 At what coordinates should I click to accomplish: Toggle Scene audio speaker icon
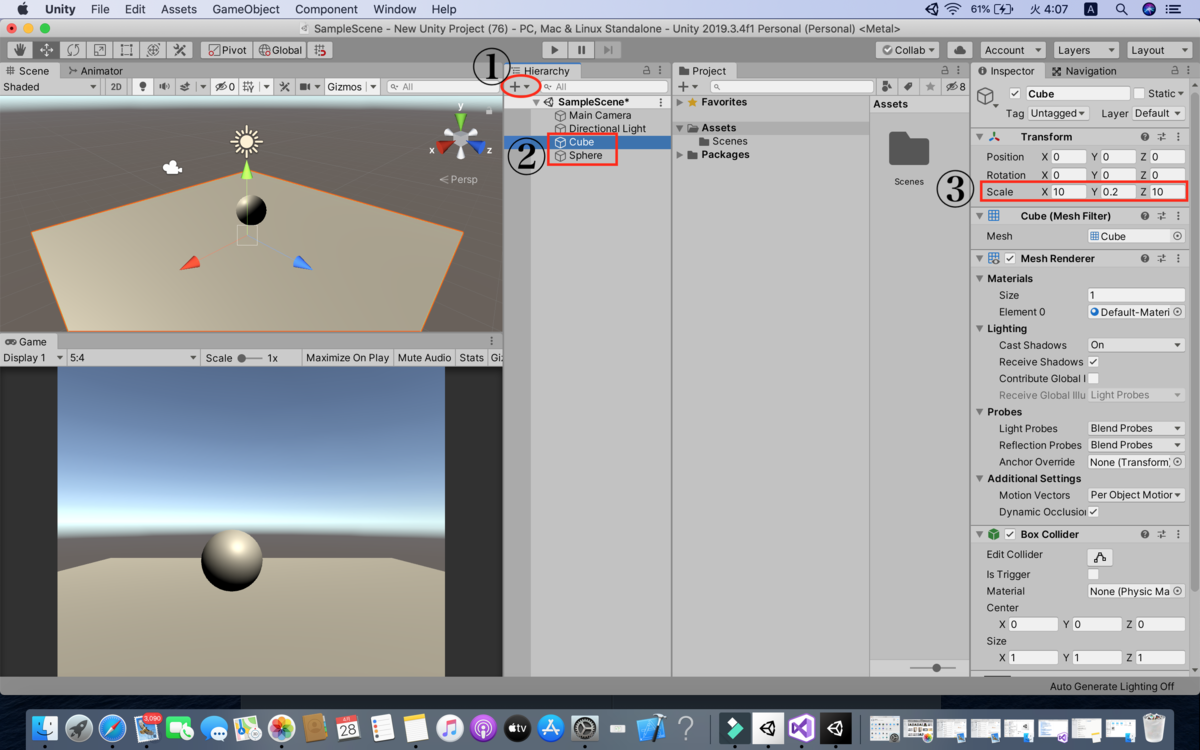[x=163, y=87]
